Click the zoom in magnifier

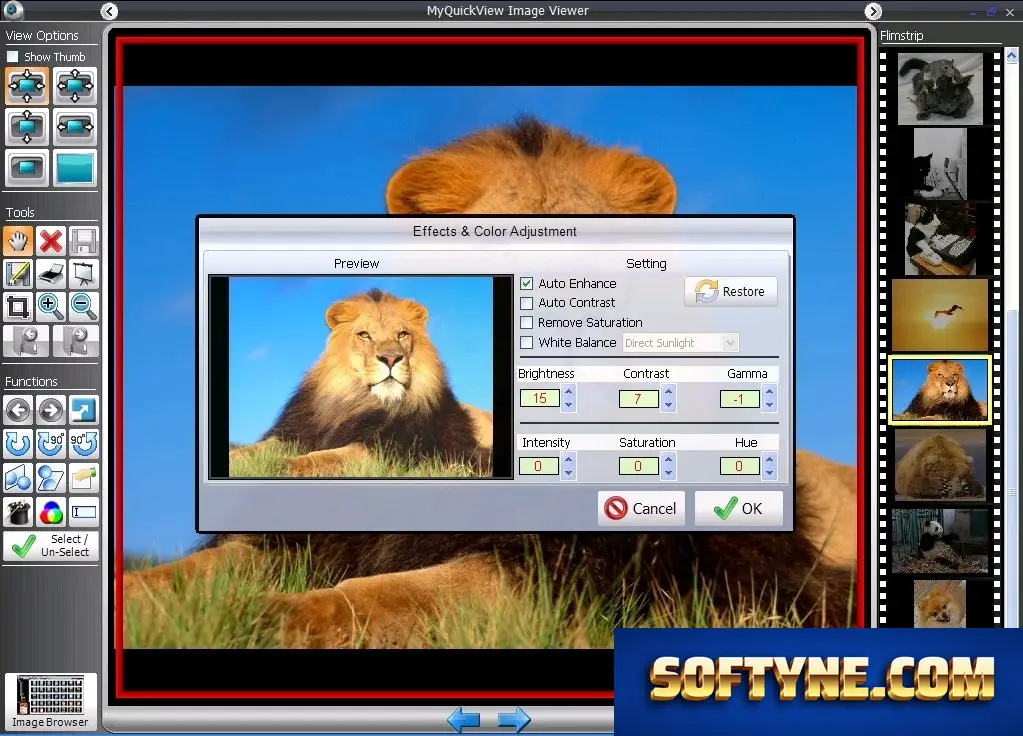pyautogui.click(x=51, y=307)
